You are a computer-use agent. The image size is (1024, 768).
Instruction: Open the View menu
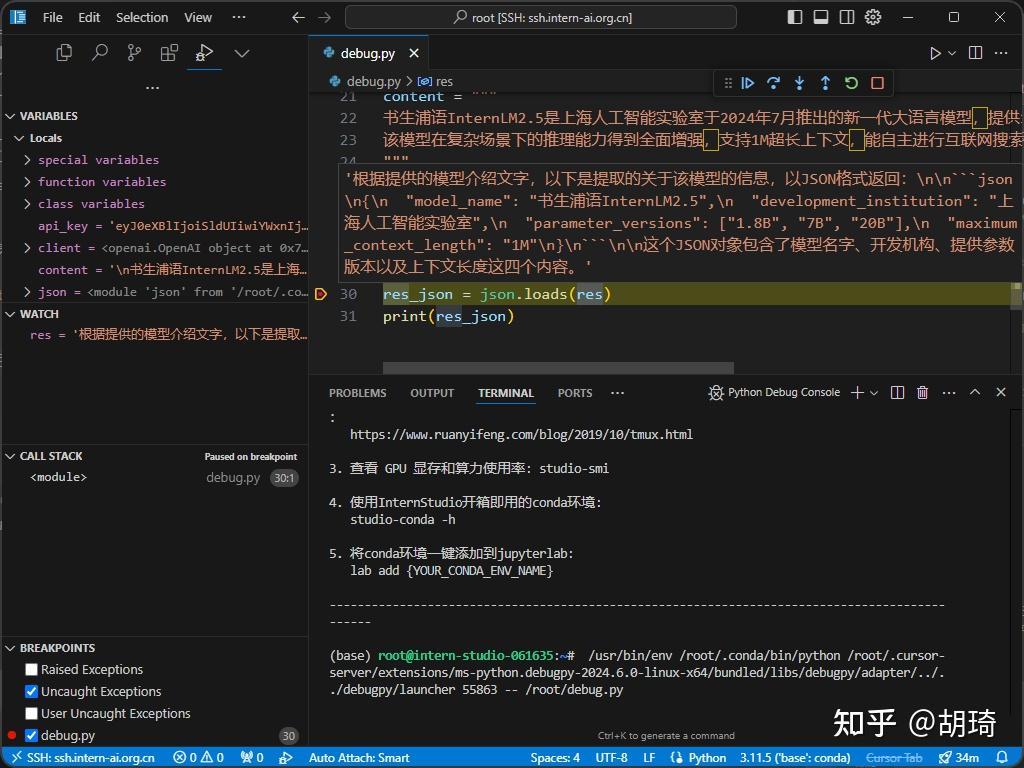pyautogui.click(x=198, y=18)
